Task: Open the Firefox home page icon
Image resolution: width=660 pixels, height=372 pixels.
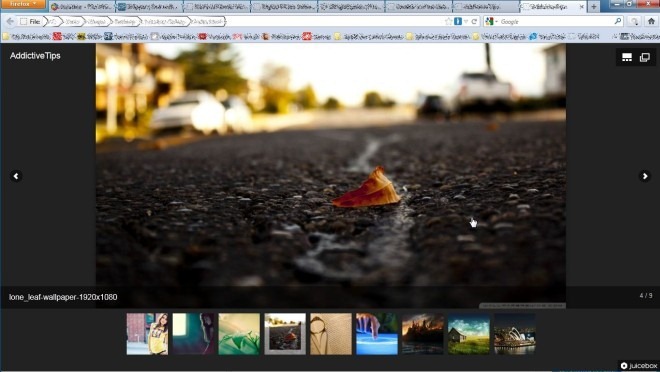Action: (652, 21)
